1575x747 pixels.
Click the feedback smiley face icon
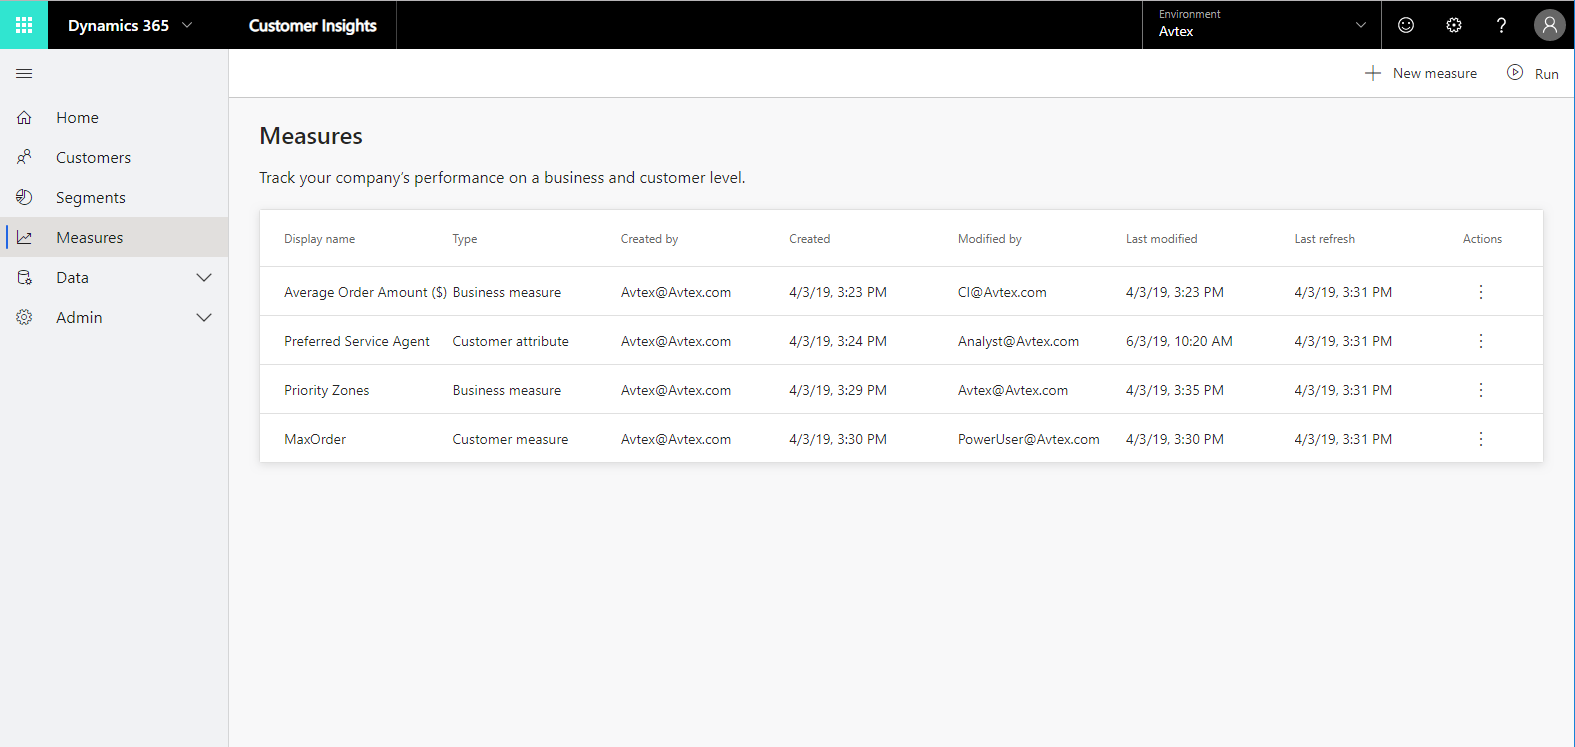click(1406, 25)
